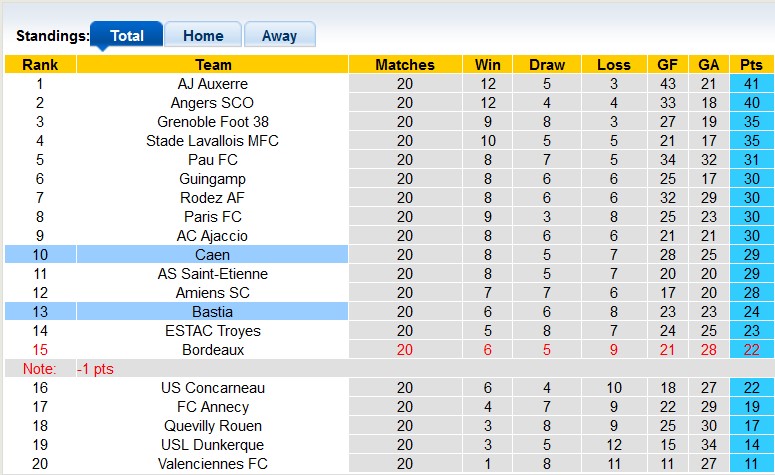Click the "-1 pts" note text

(96, 369)
